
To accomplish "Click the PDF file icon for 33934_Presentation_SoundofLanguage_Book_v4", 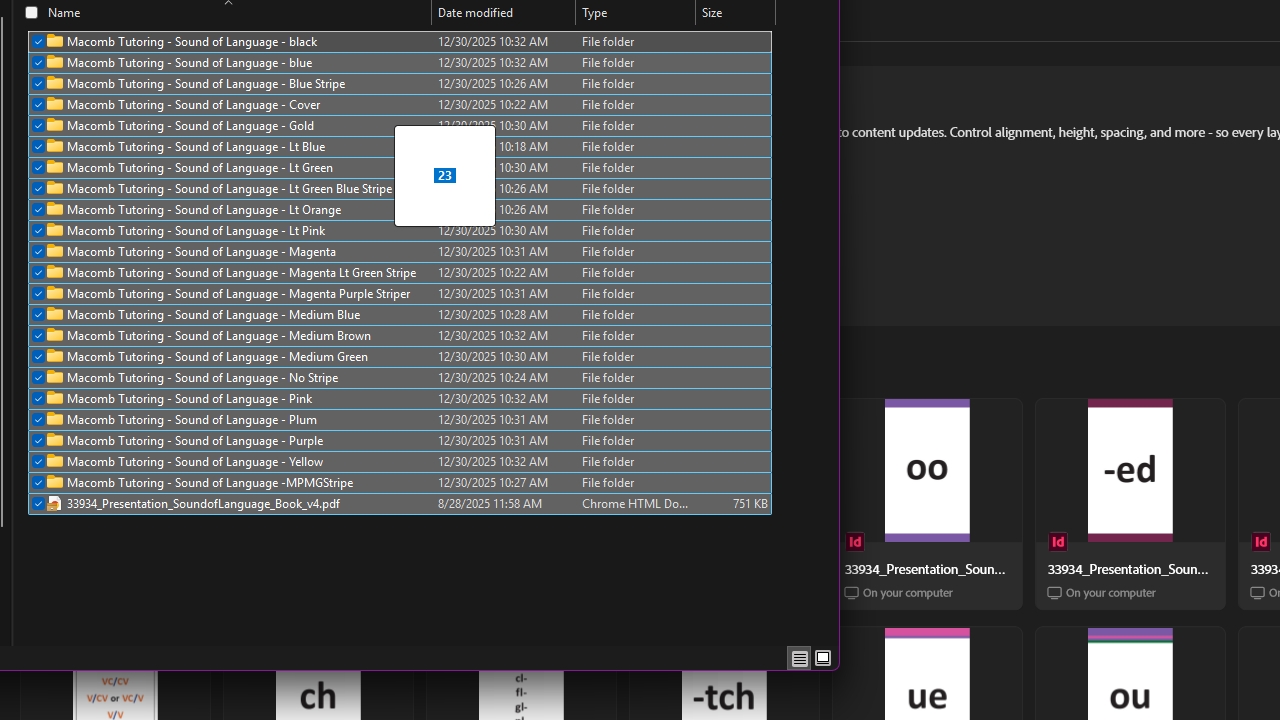I will point(55,504).
